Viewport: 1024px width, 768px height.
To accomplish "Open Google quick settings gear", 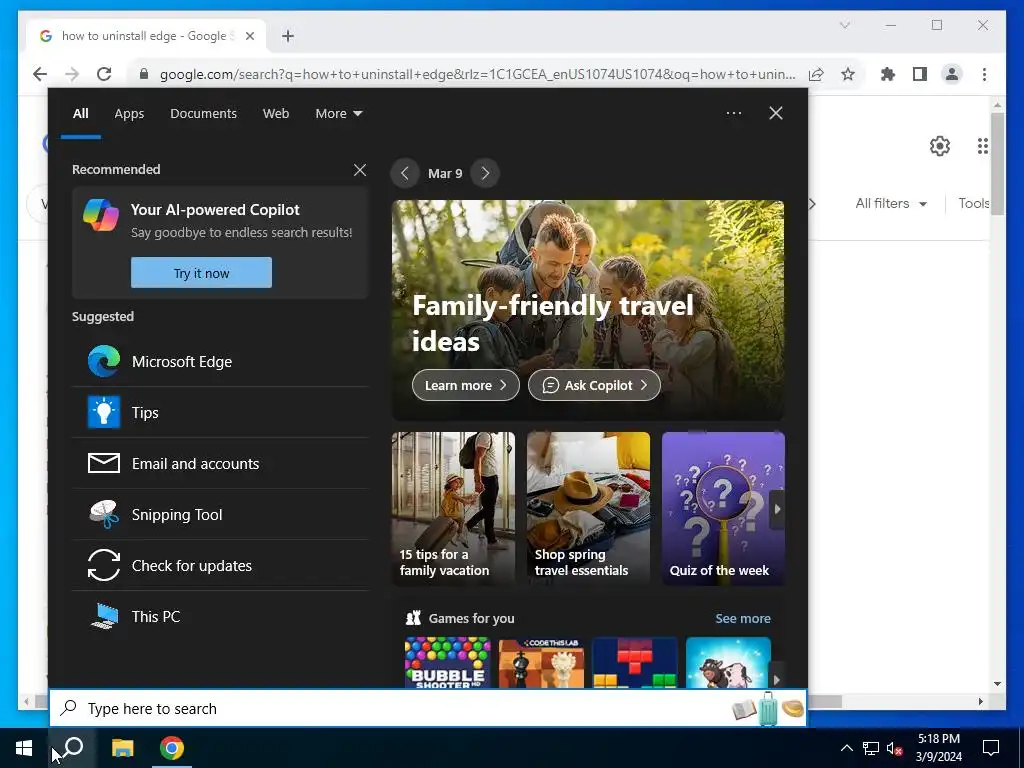I will [940, 146].
